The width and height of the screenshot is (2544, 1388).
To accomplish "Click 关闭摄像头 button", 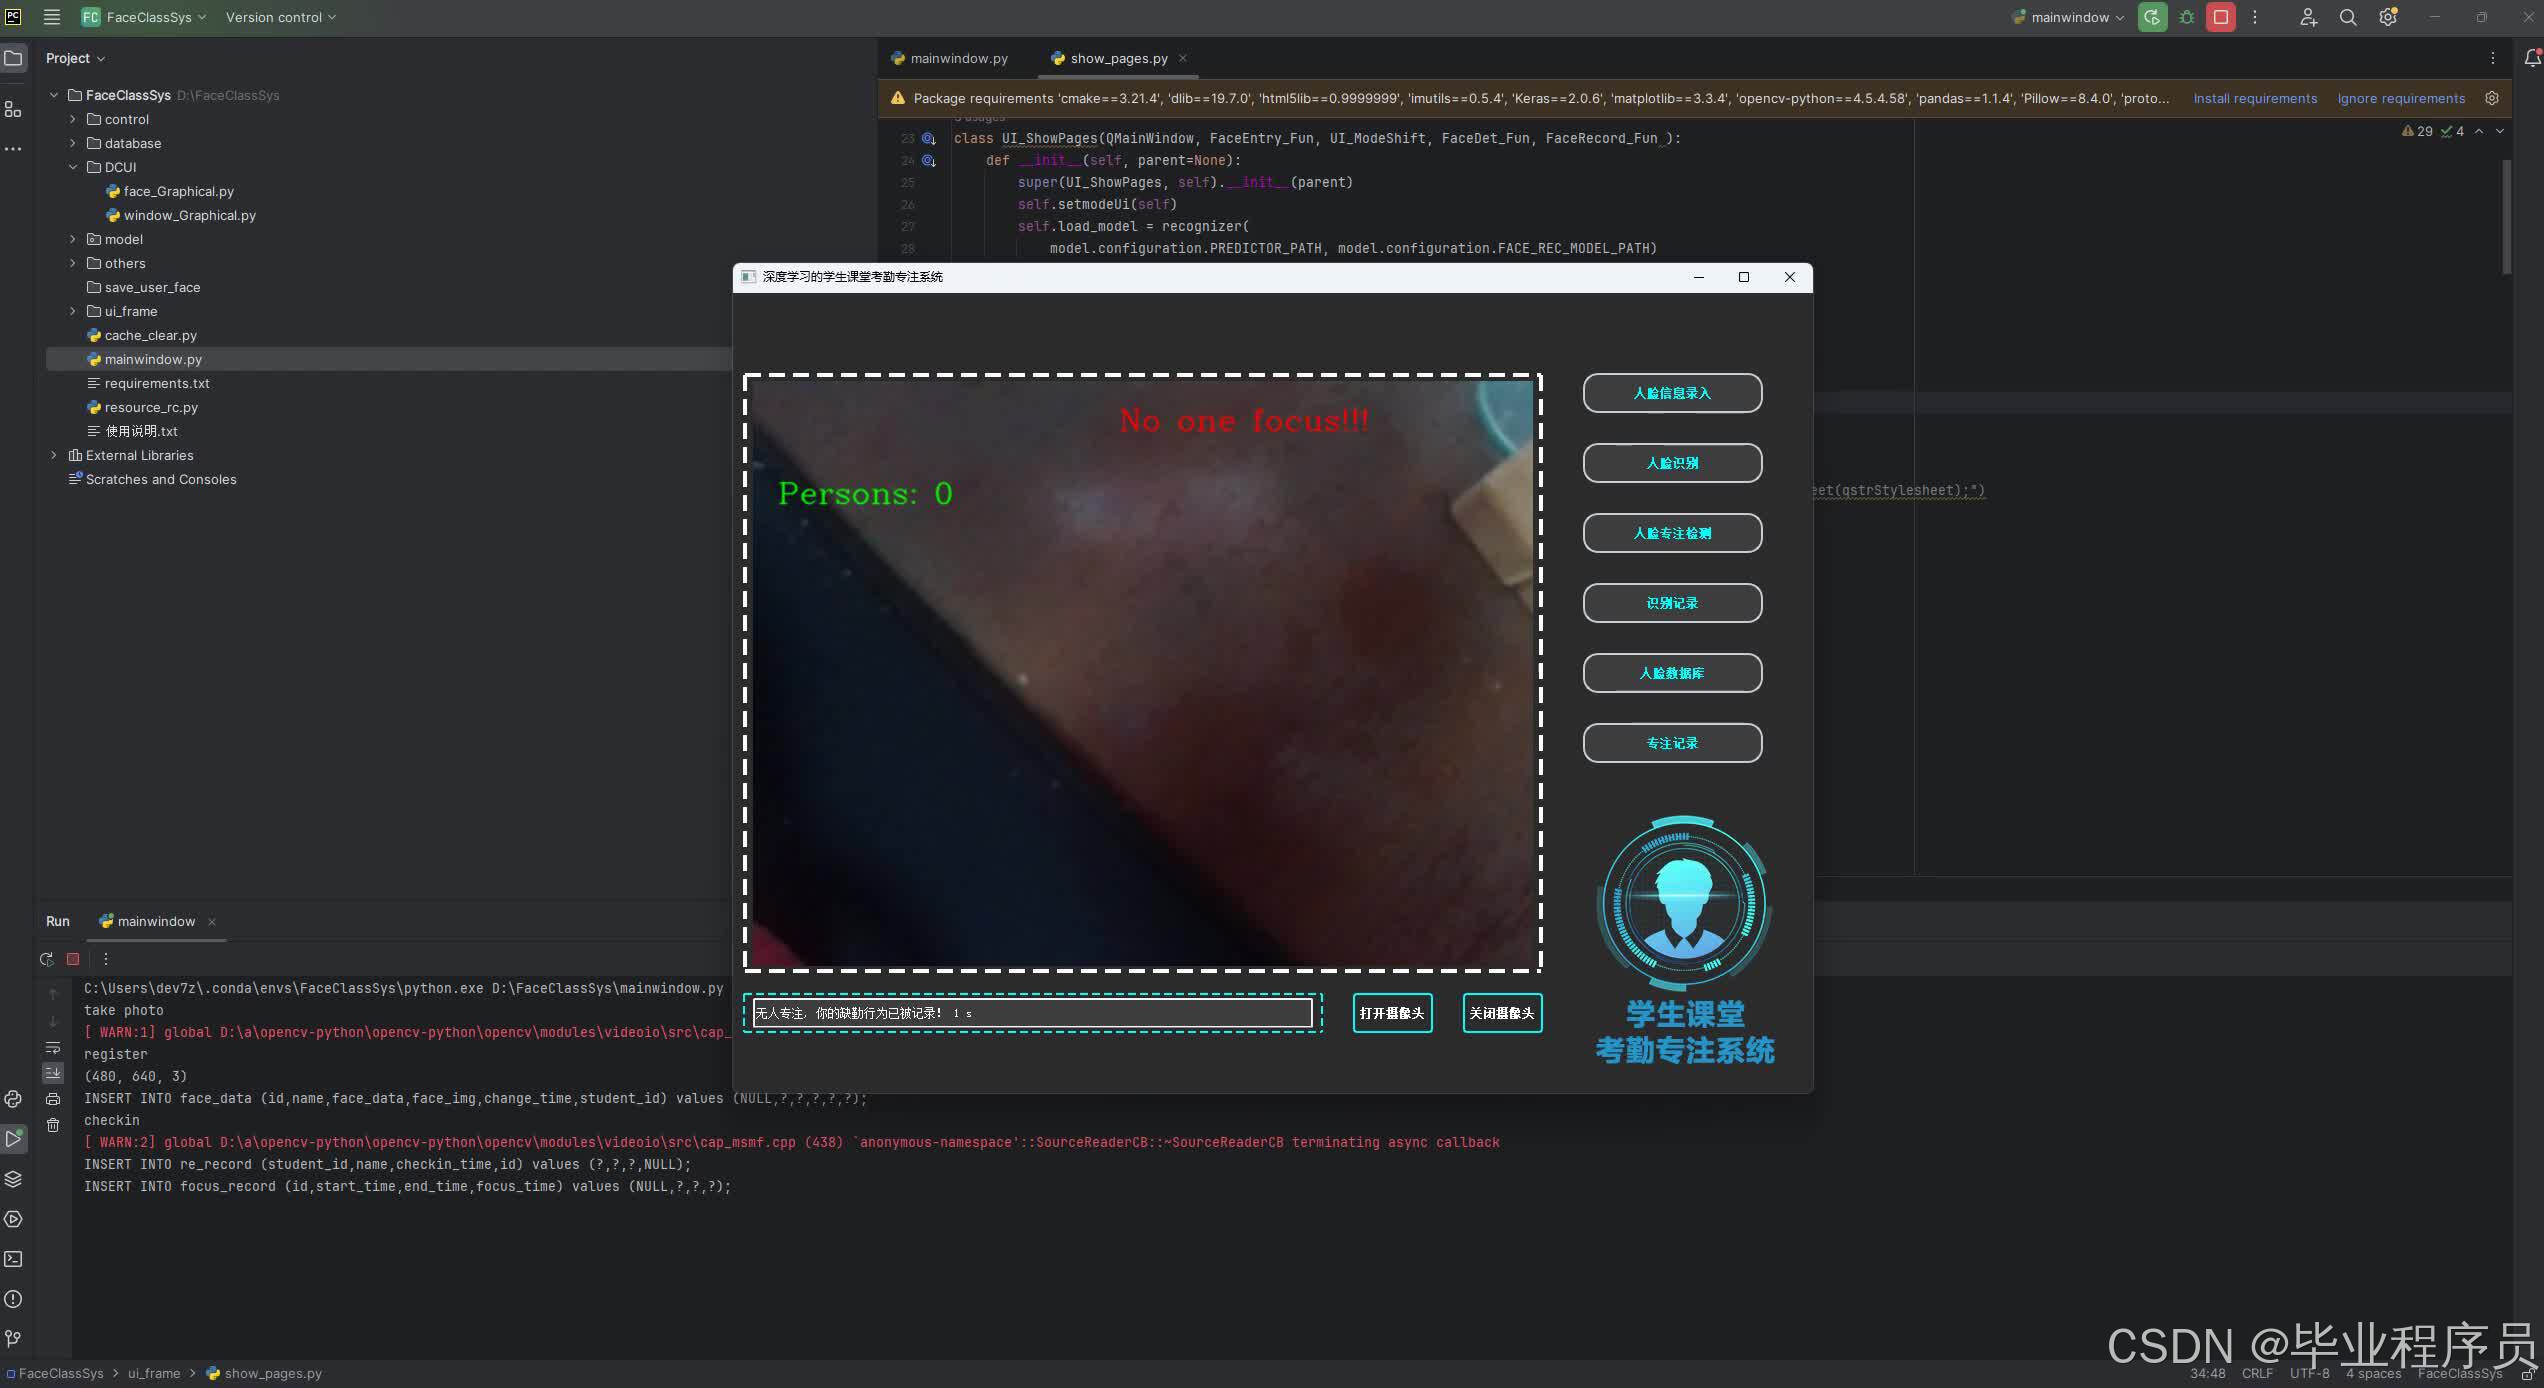I will 1502,1013.
